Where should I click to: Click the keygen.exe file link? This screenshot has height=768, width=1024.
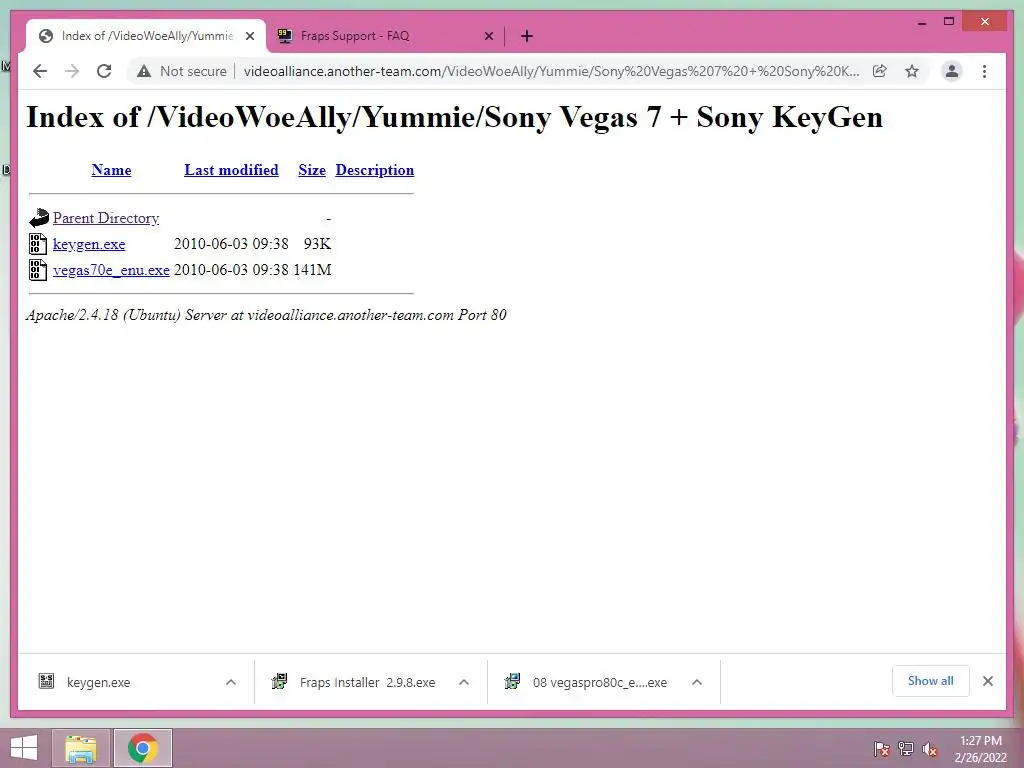(x=89, y=244)
